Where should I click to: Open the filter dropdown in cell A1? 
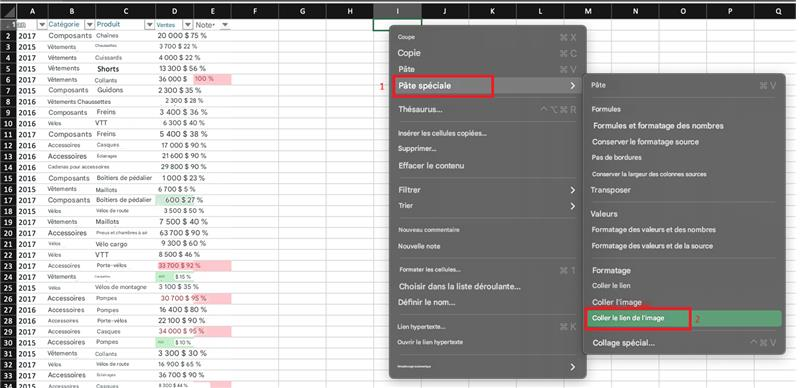coord(42,25)
